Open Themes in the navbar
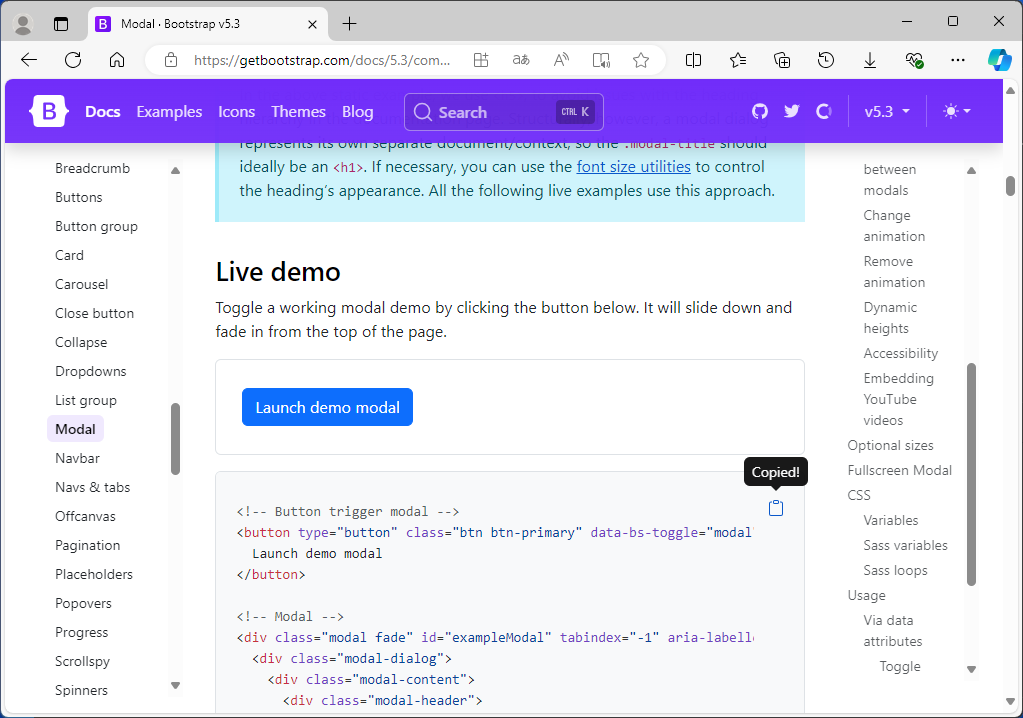 point(298,112)
